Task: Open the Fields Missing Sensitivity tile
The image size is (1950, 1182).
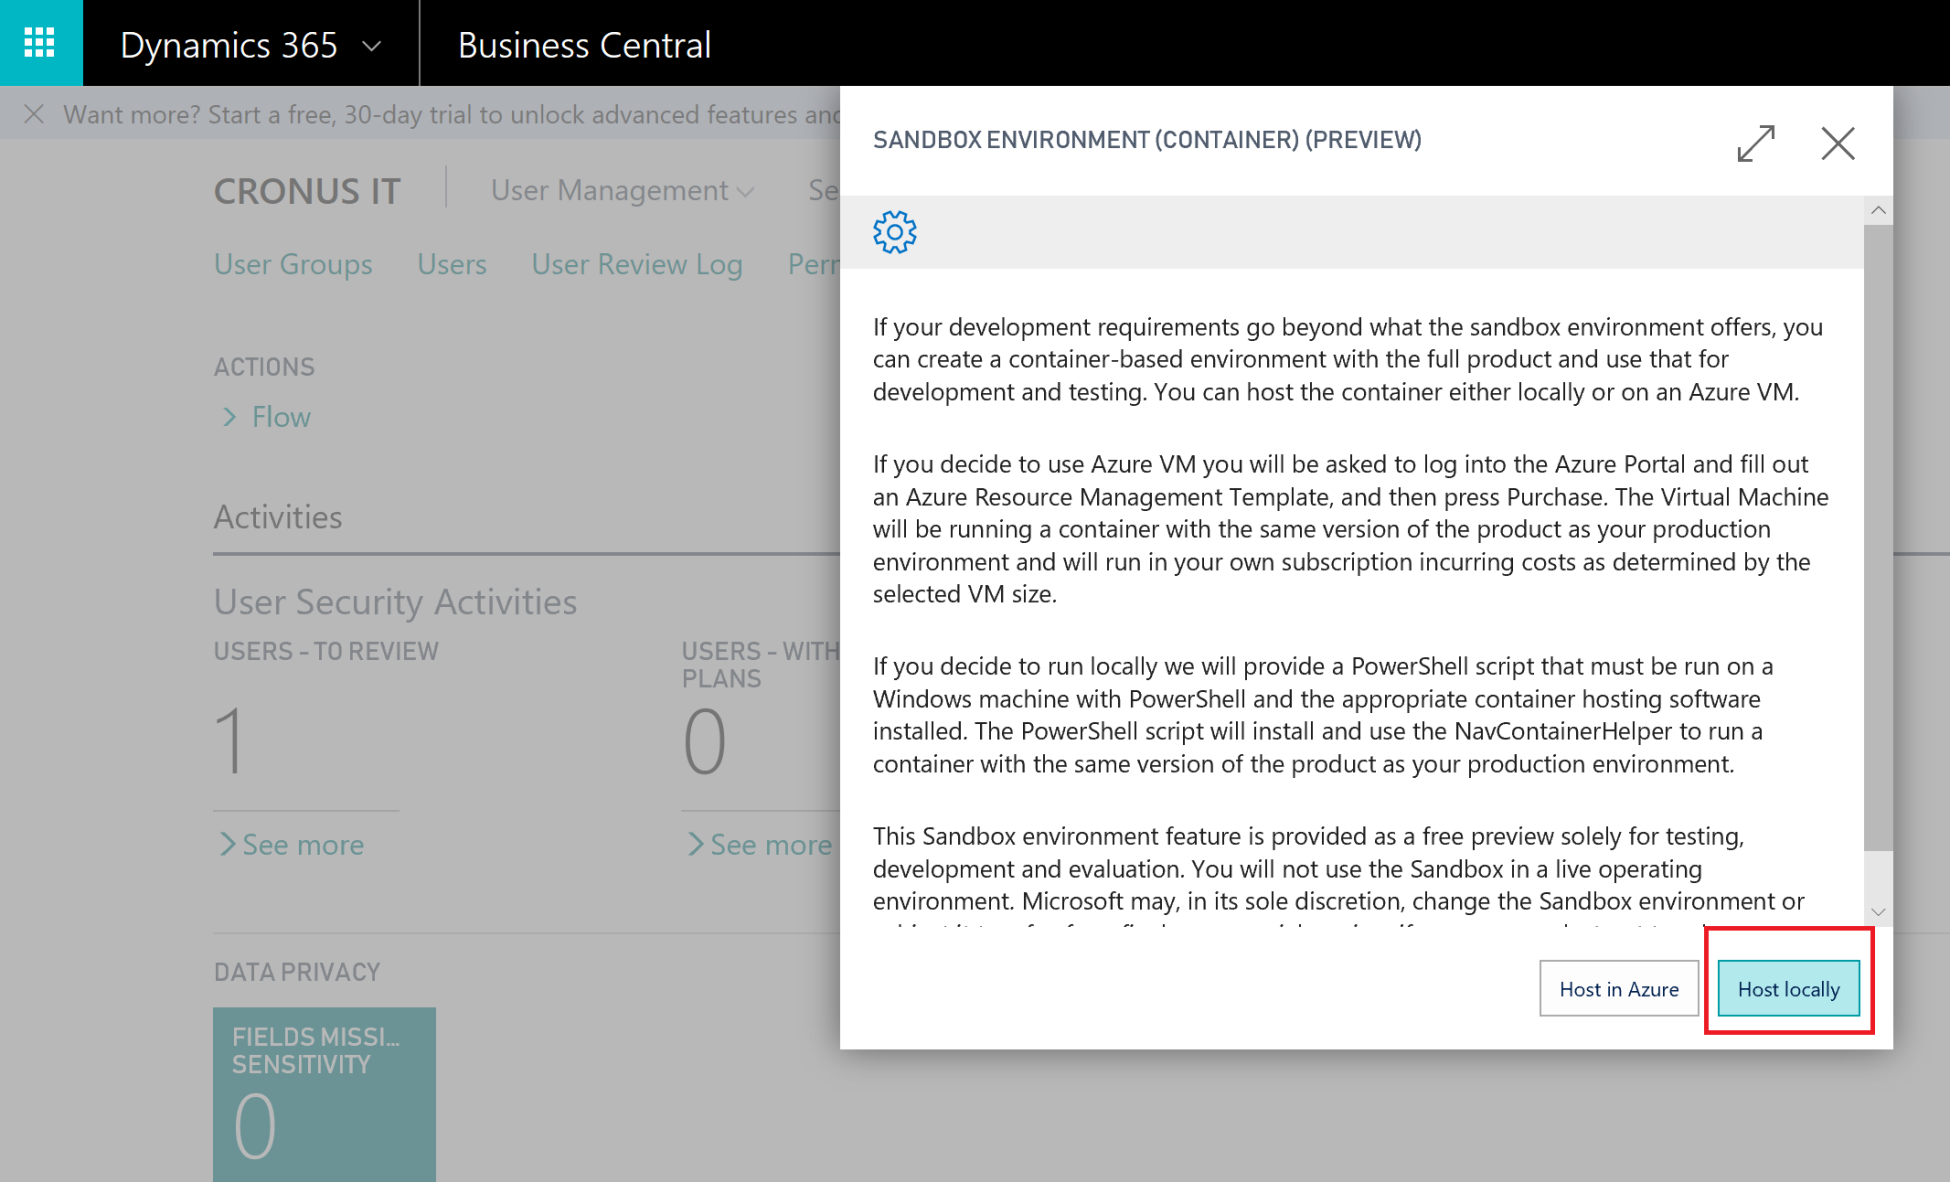Action: [324, 1094]
